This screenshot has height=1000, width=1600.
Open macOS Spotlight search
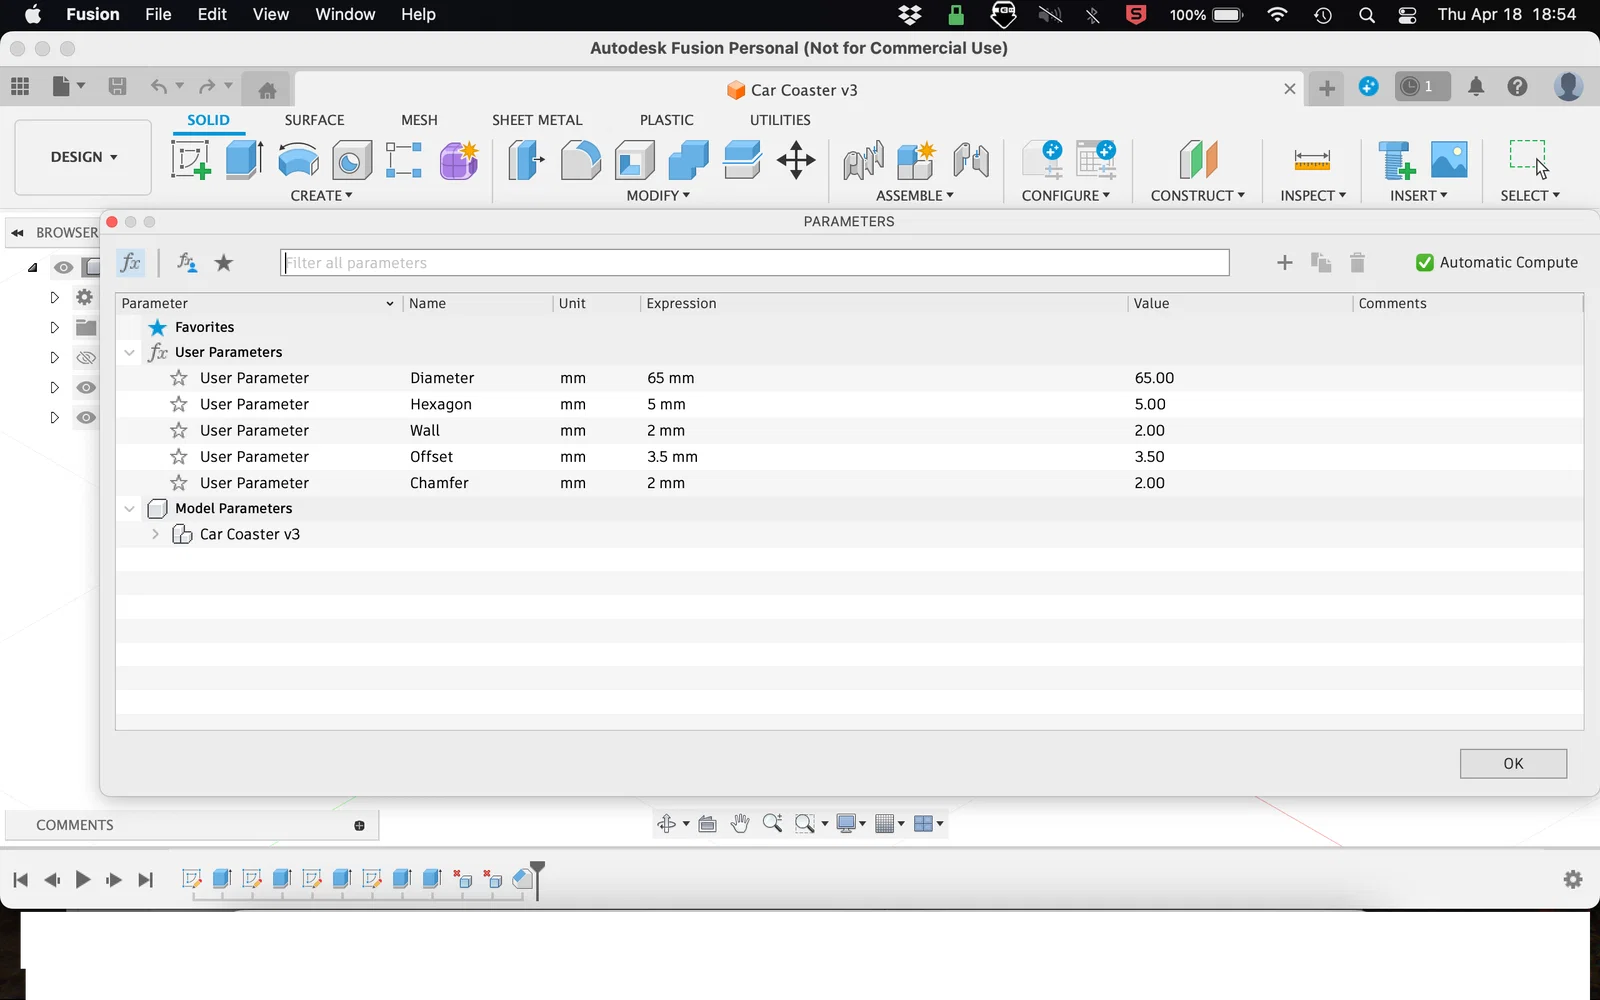[x=1367, y=15]
